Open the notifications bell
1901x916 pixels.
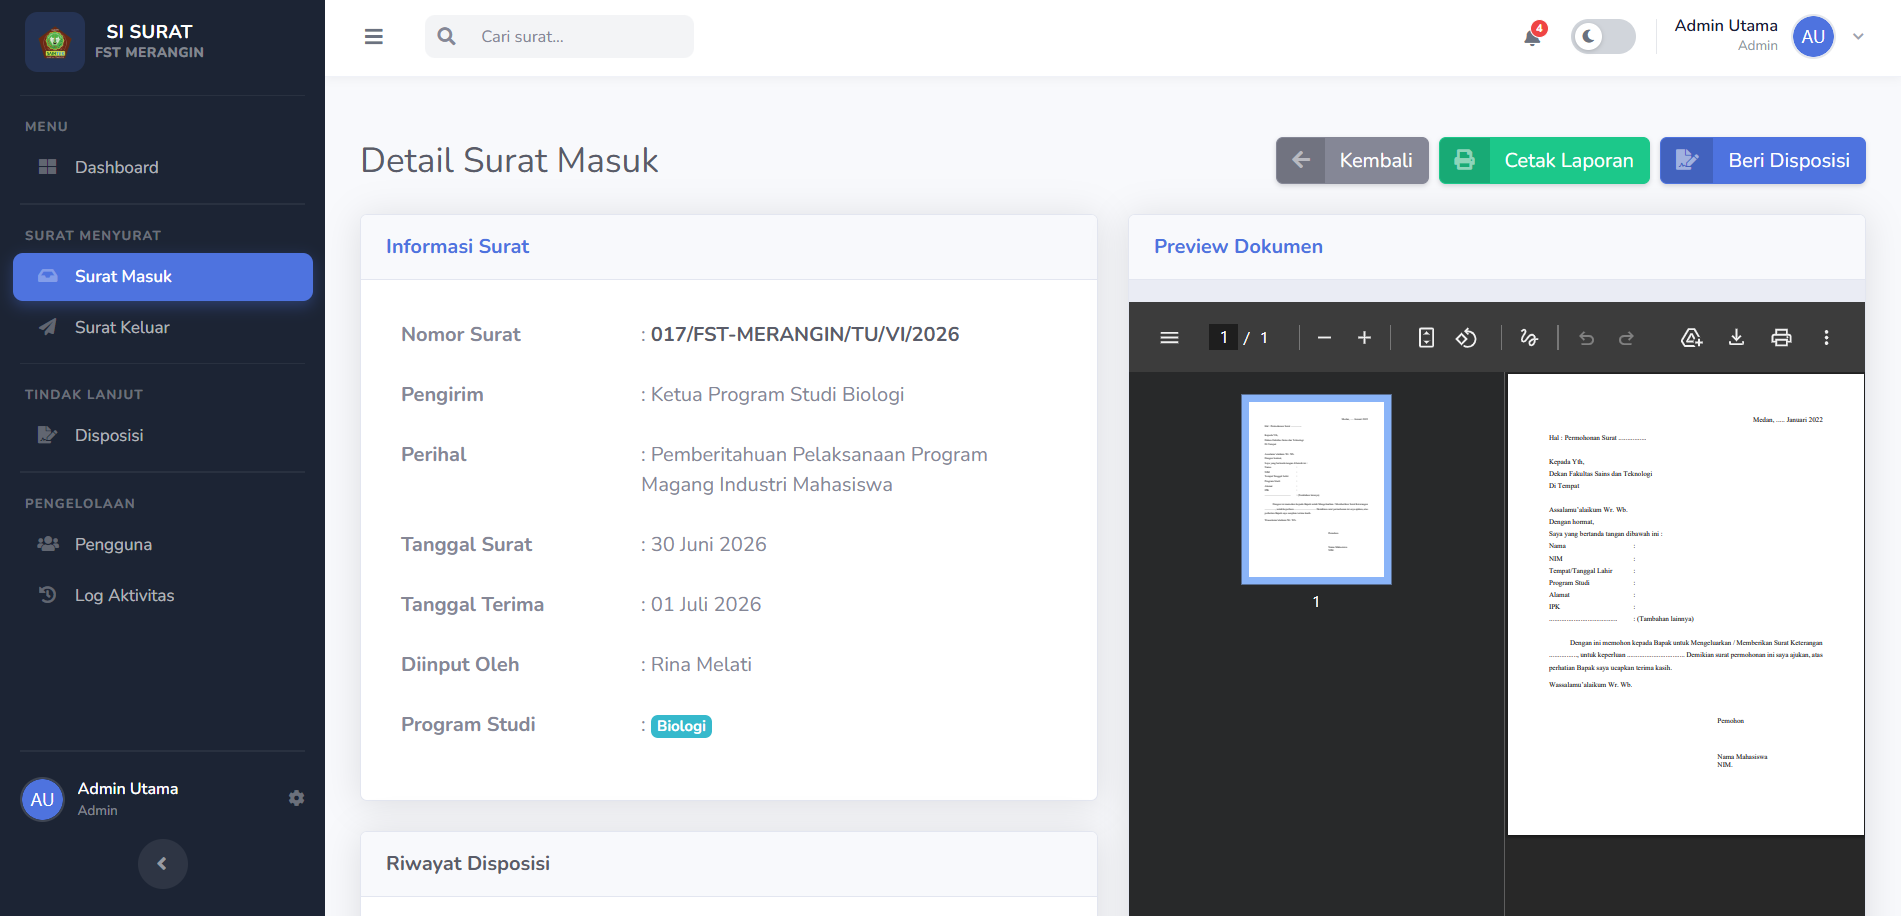[1532, 37]
